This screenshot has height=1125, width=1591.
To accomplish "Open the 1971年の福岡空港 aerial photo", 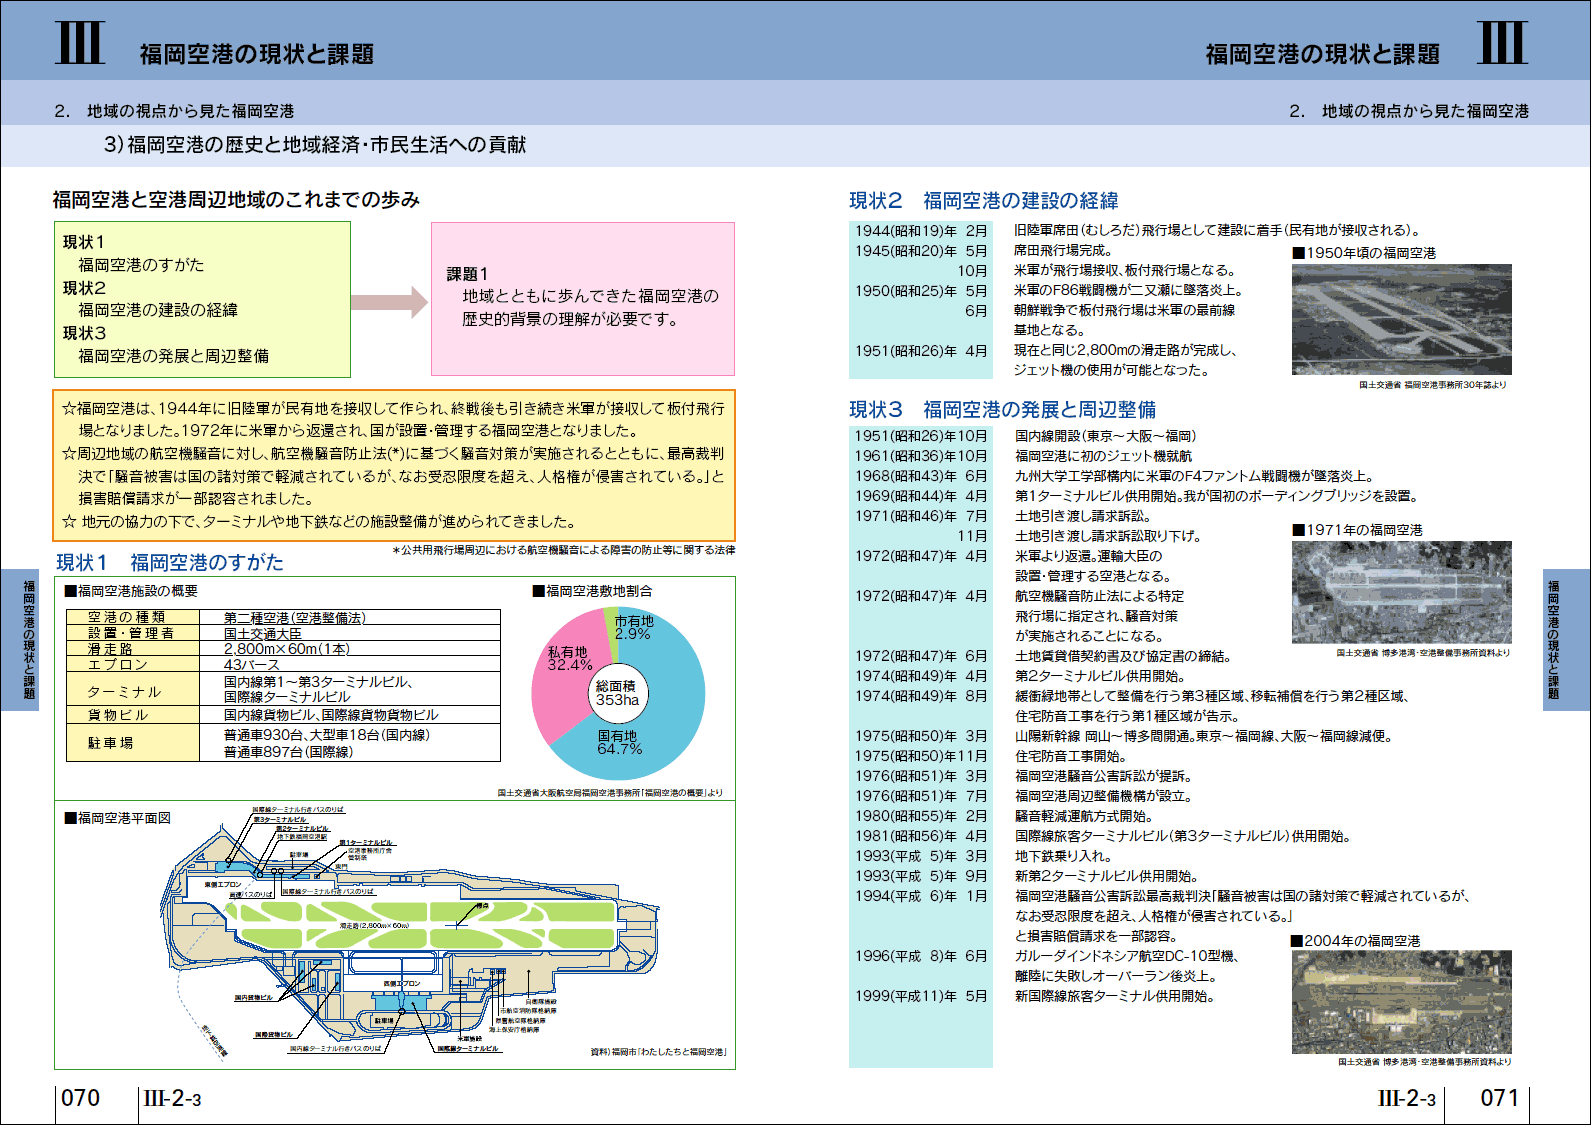I will pyautogui.click(x=1401, y=592).
